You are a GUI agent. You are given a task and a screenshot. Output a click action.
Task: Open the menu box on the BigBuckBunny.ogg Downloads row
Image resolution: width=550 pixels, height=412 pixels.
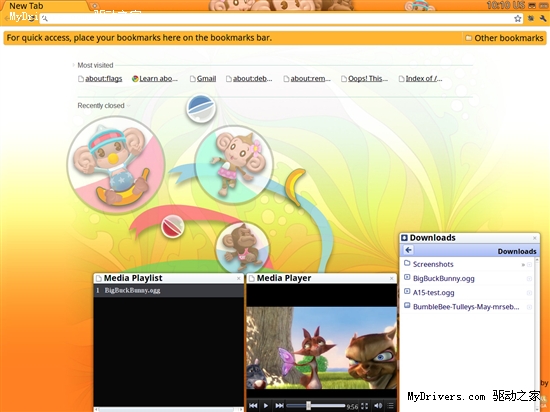pos(529,279)
